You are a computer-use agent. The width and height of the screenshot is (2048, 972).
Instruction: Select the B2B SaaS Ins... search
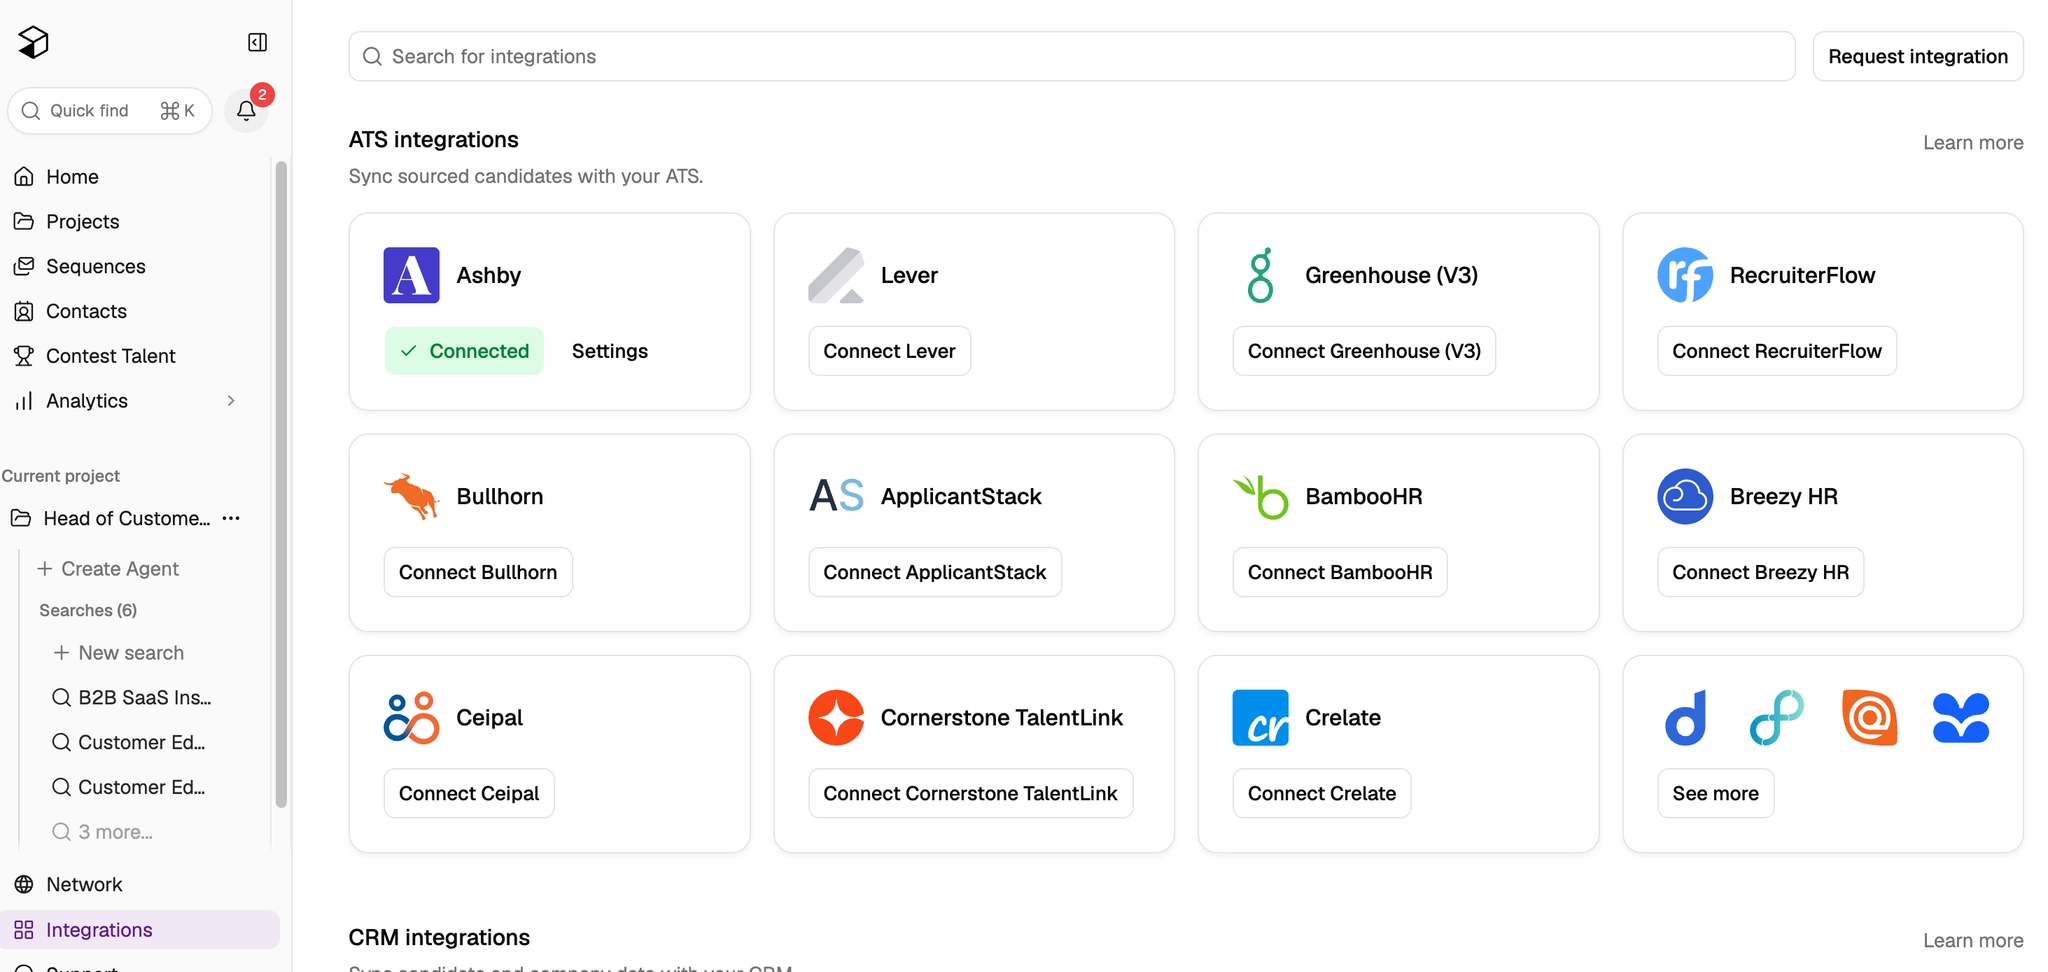click(132, 697)
